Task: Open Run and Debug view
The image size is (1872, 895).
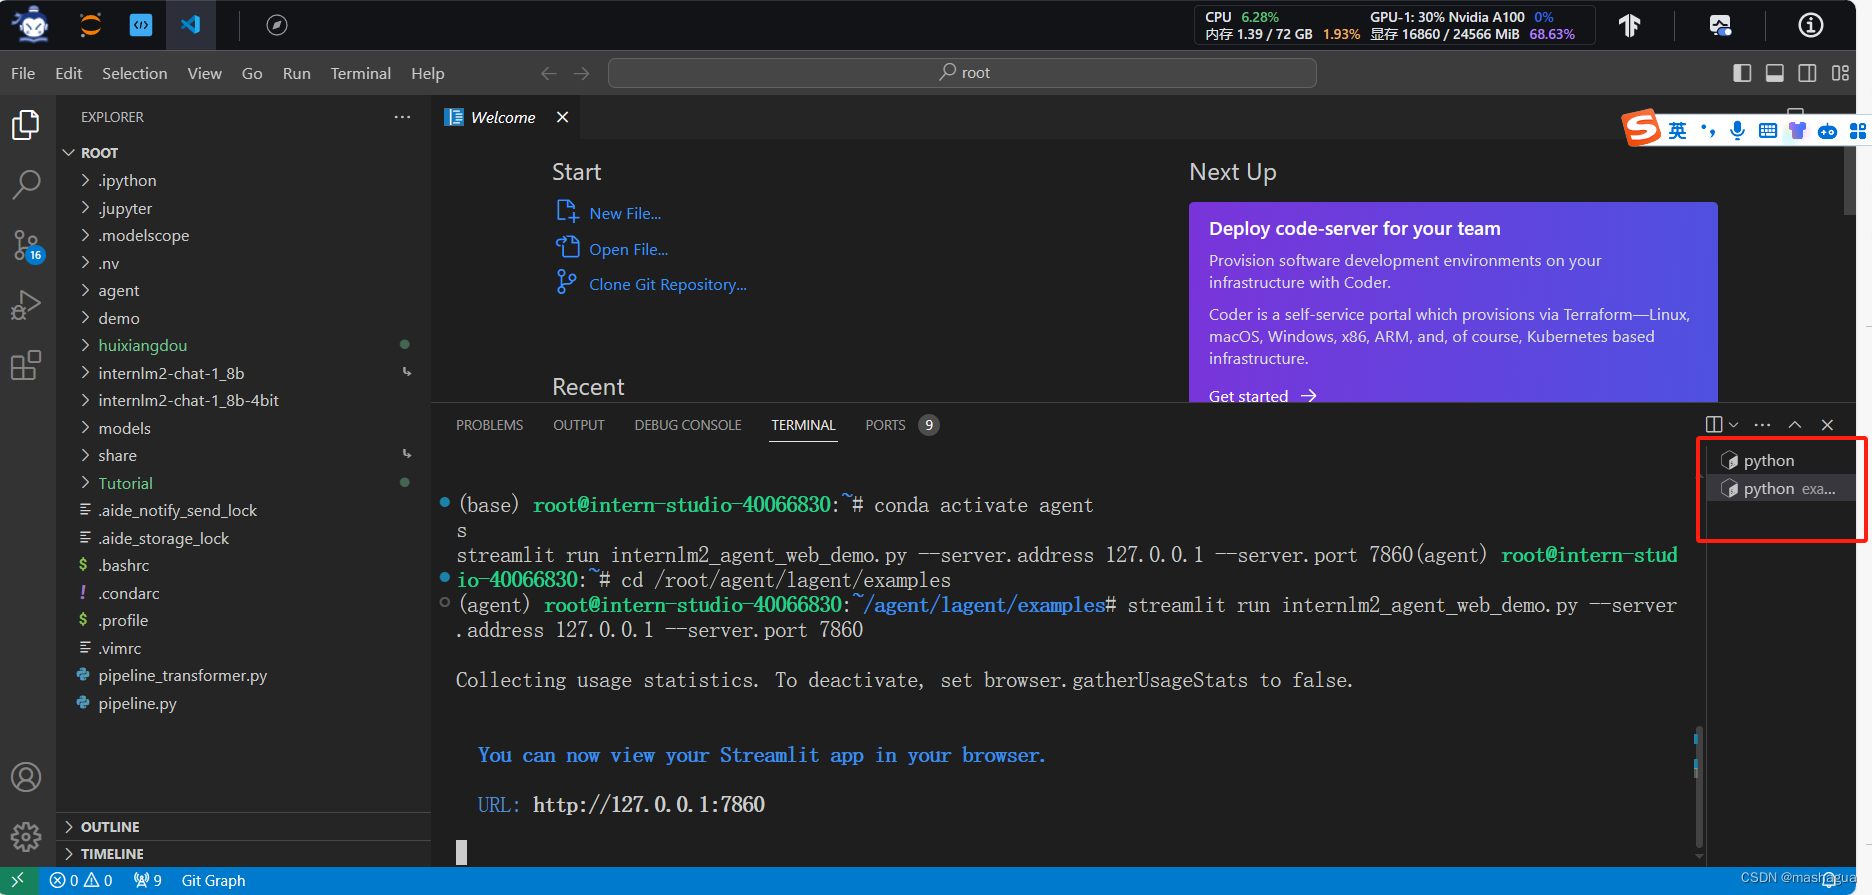Action: coord(26,305)
